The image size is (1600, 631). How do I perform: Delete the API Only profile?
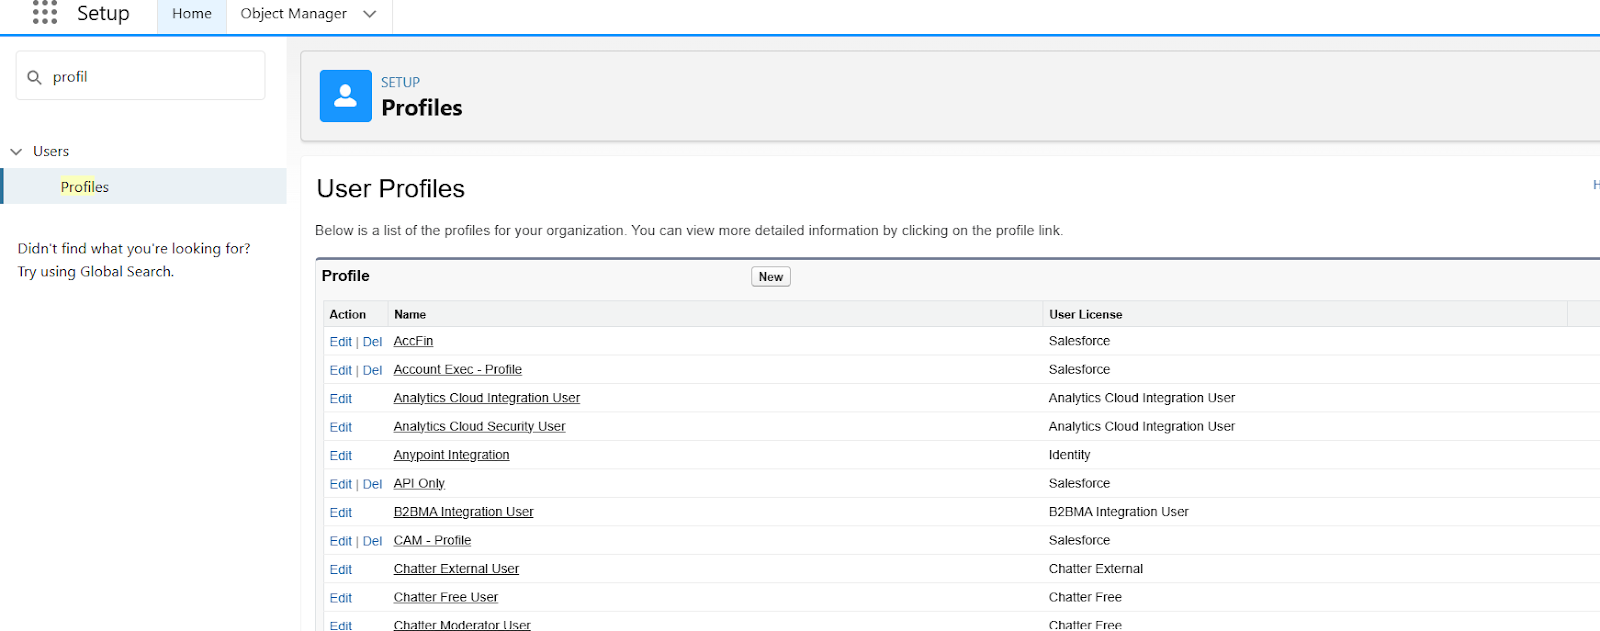pyautogui.click(x=372, y=484)
